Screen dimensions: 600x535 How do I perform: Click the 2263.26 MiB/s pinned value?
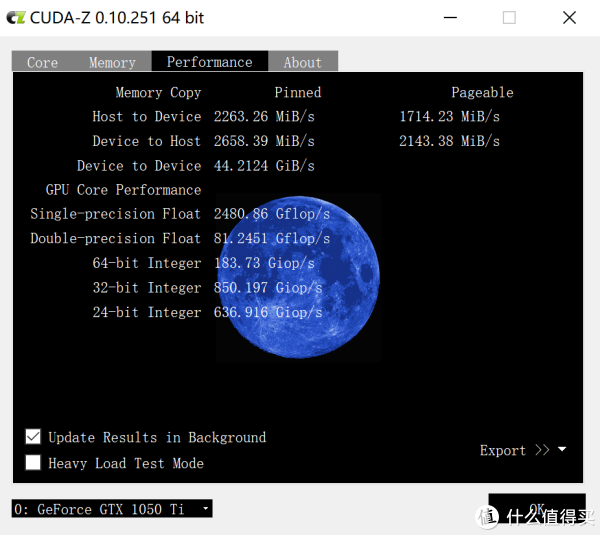(264, 116)
